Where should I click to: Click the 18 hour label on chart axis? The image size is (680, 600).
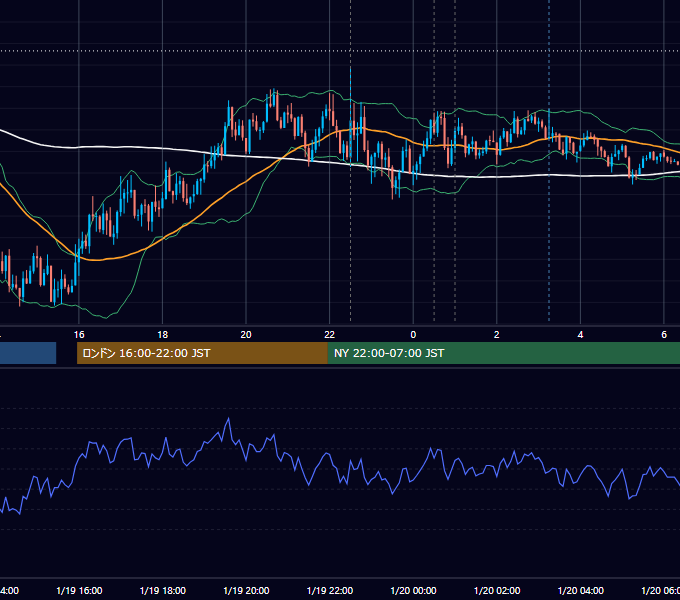163,335
